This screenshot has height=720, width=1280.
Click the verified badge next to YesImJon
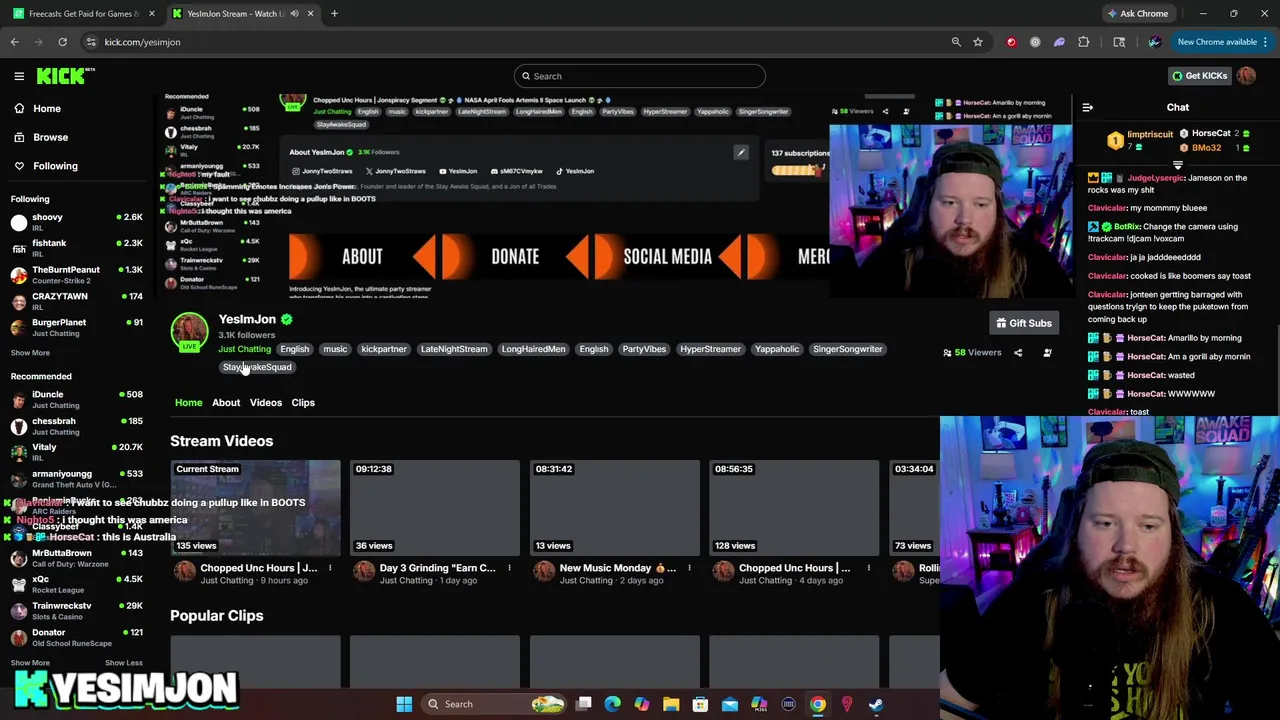[287, 320]
